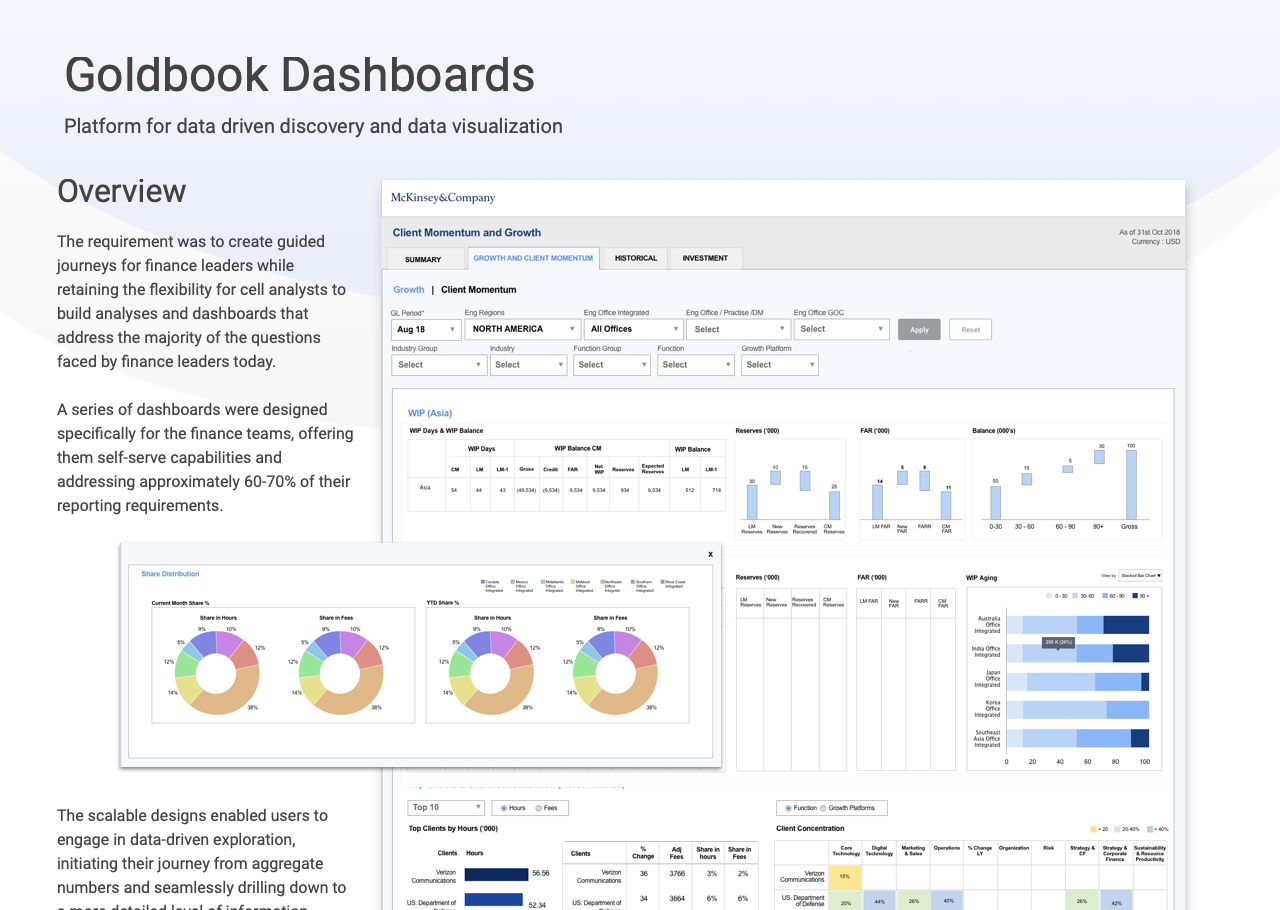The width and height of the screenshot is (1280, 910).
Task: Open the Eng Regions 'NORTH AMERICA' dropdown
Action: pos(522,329)
